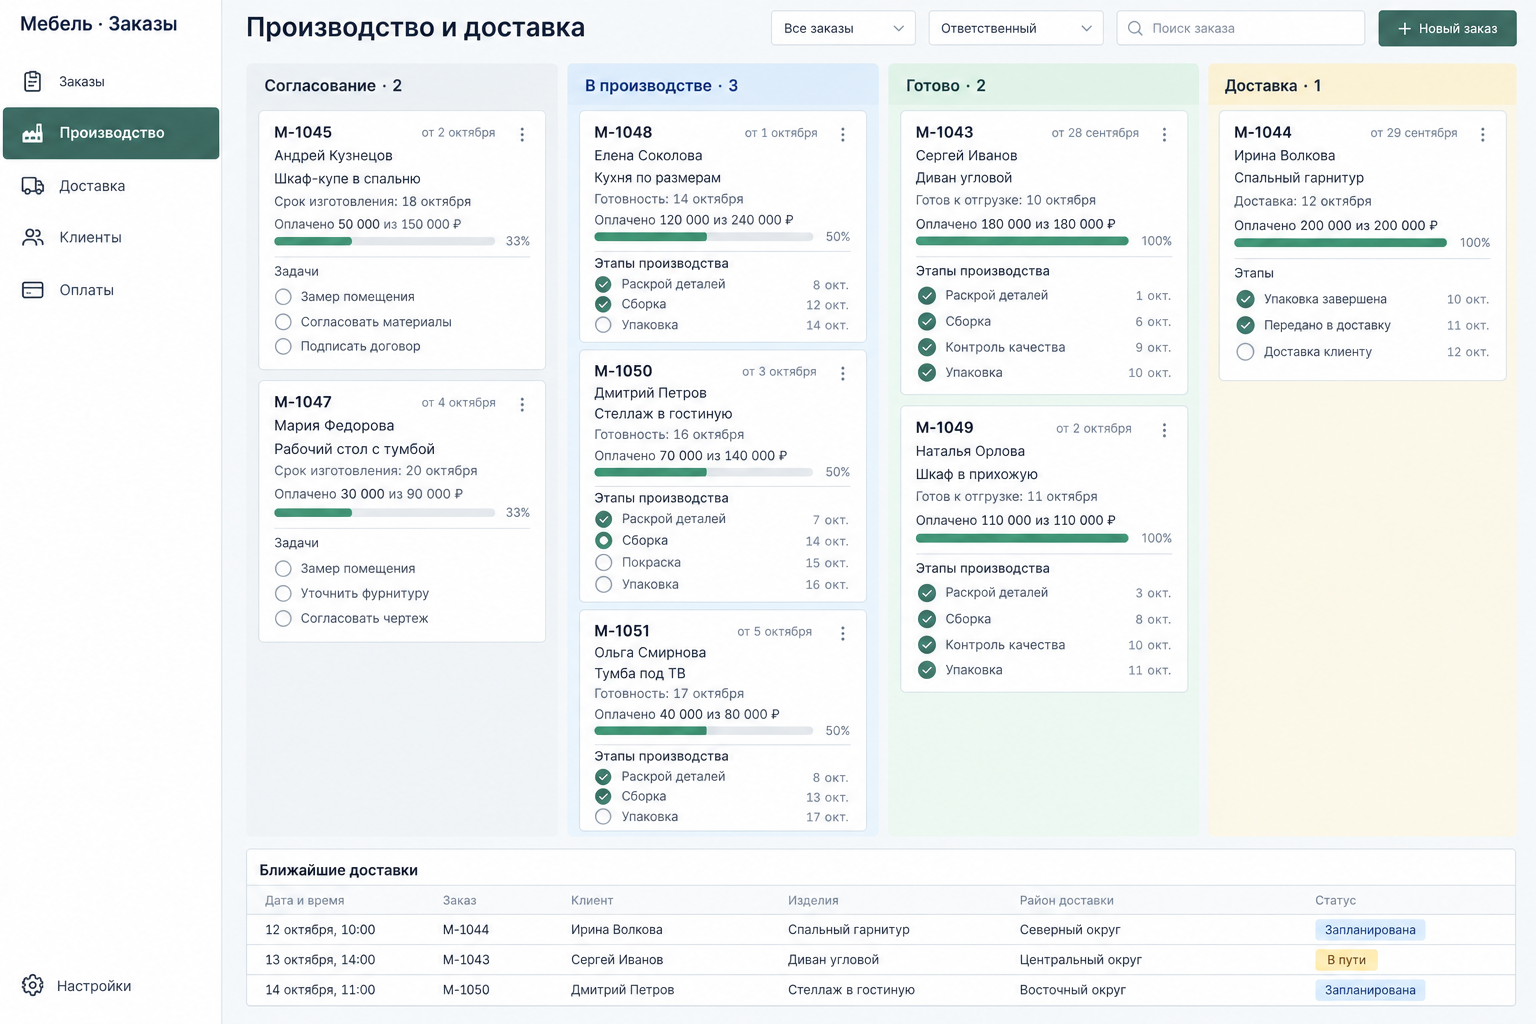Click the search magnifier icon

1135,28
